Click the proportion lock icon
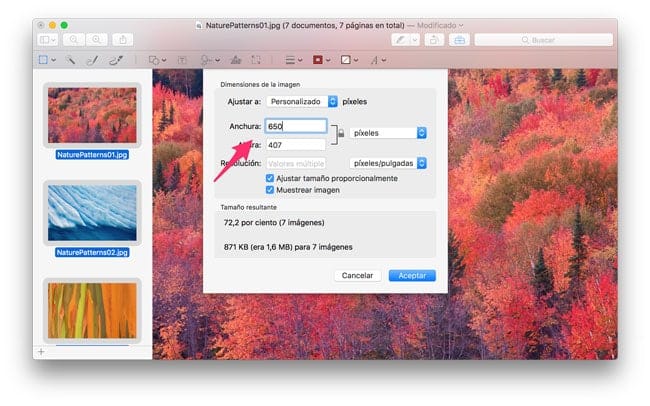Viewport: 650px width, 406px height. tap(341, 133)
